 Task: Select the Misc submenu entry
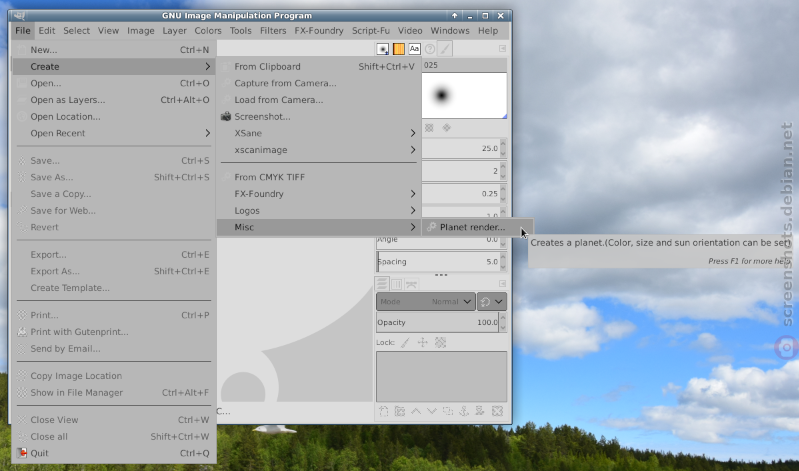[x=318, y=227]
